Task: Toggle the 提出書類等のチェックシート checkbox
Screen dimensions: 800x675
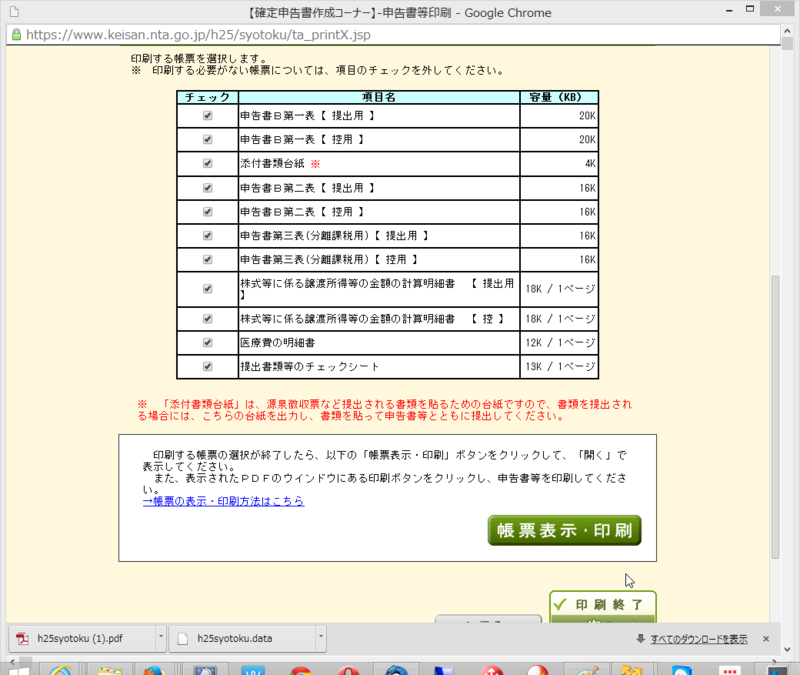Action: (x=207, y=366)
